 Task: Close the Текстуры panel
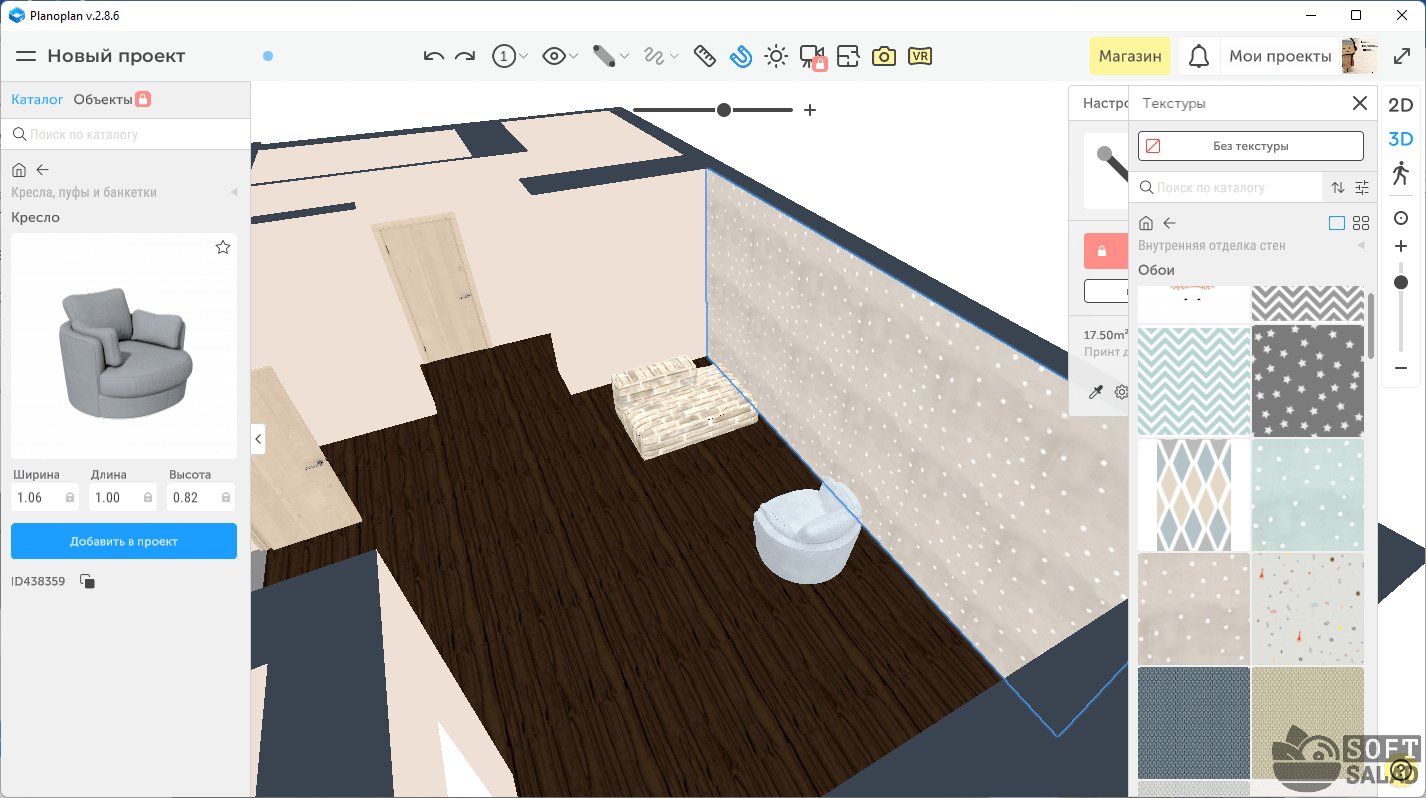pos(1359,103)
